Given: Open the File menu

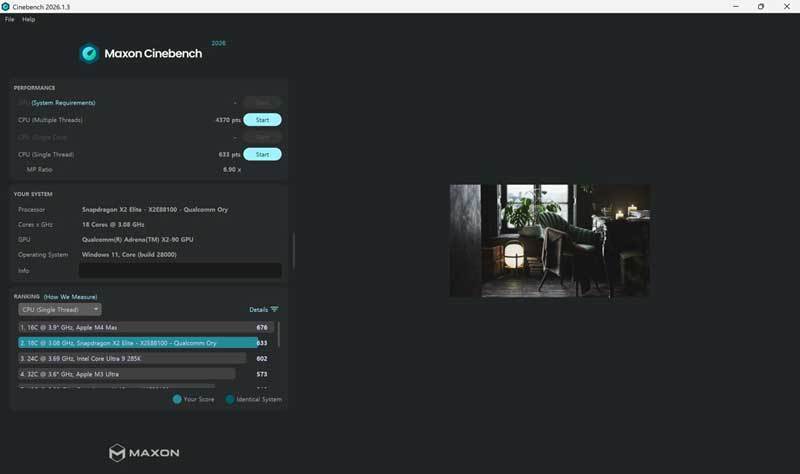Looking at the screenshot, I should tap(10, 19).
